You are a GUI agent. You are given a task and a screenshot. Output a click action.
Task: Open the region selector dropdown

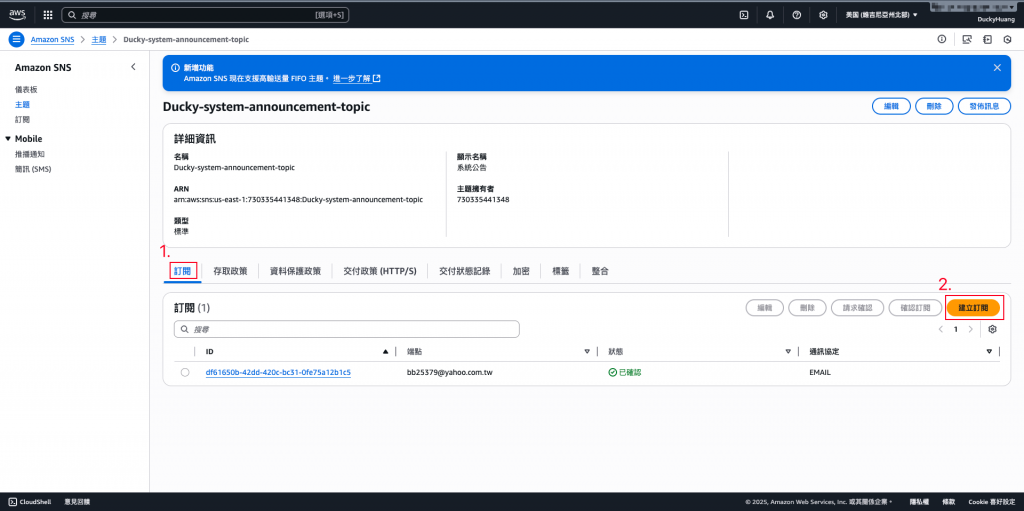tap(882, 14)
